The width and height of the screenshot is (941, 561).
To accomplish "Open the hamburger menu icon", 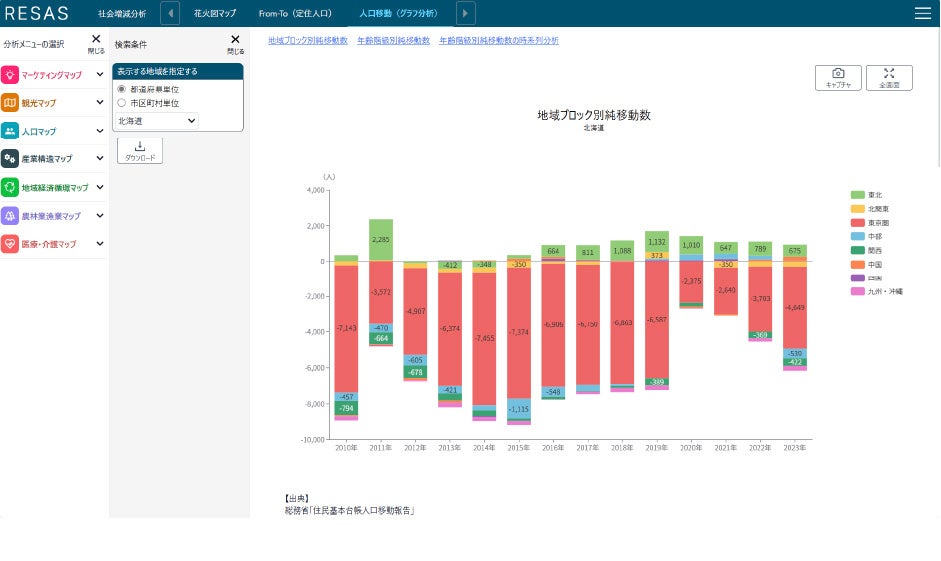I will tap(922, 13).
